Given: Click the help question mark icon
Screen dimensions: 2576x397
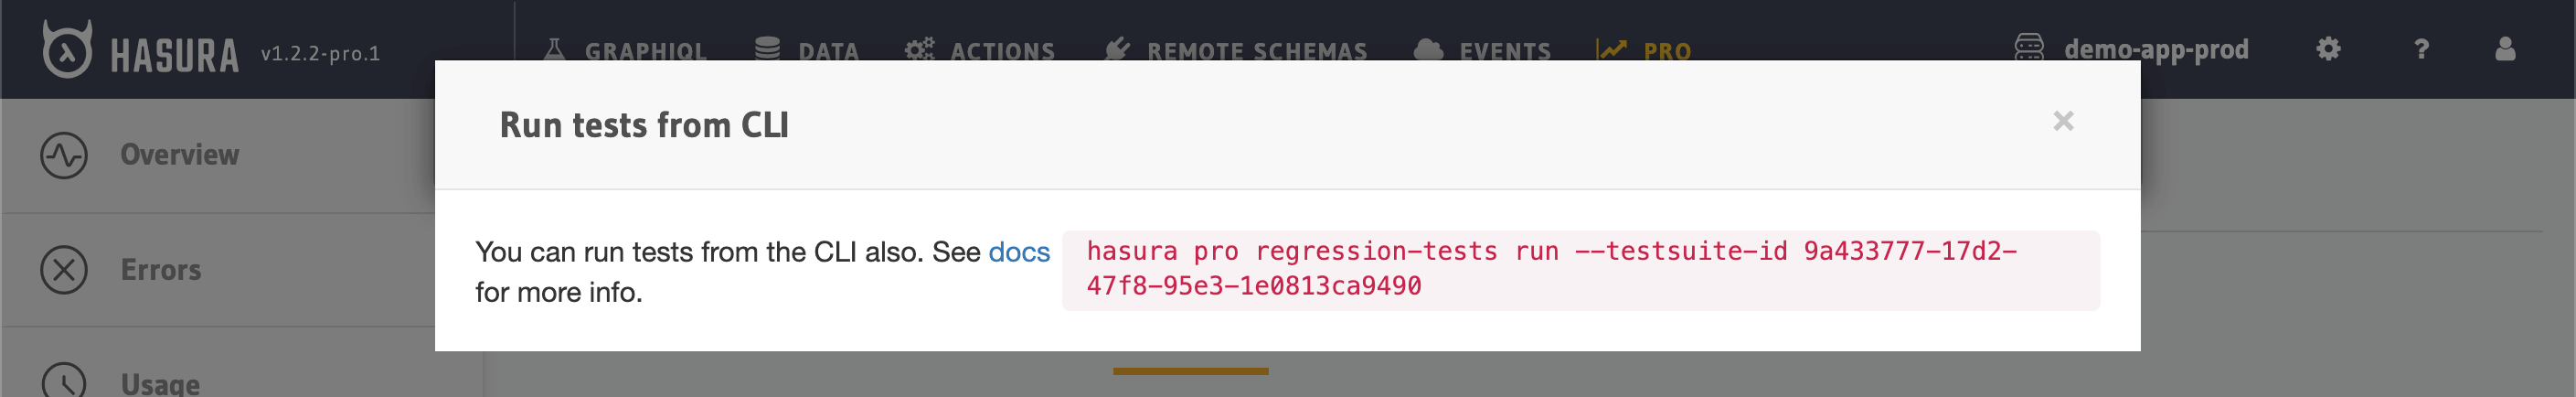Looking at the screenshot, I should (x=2421, y=49).
